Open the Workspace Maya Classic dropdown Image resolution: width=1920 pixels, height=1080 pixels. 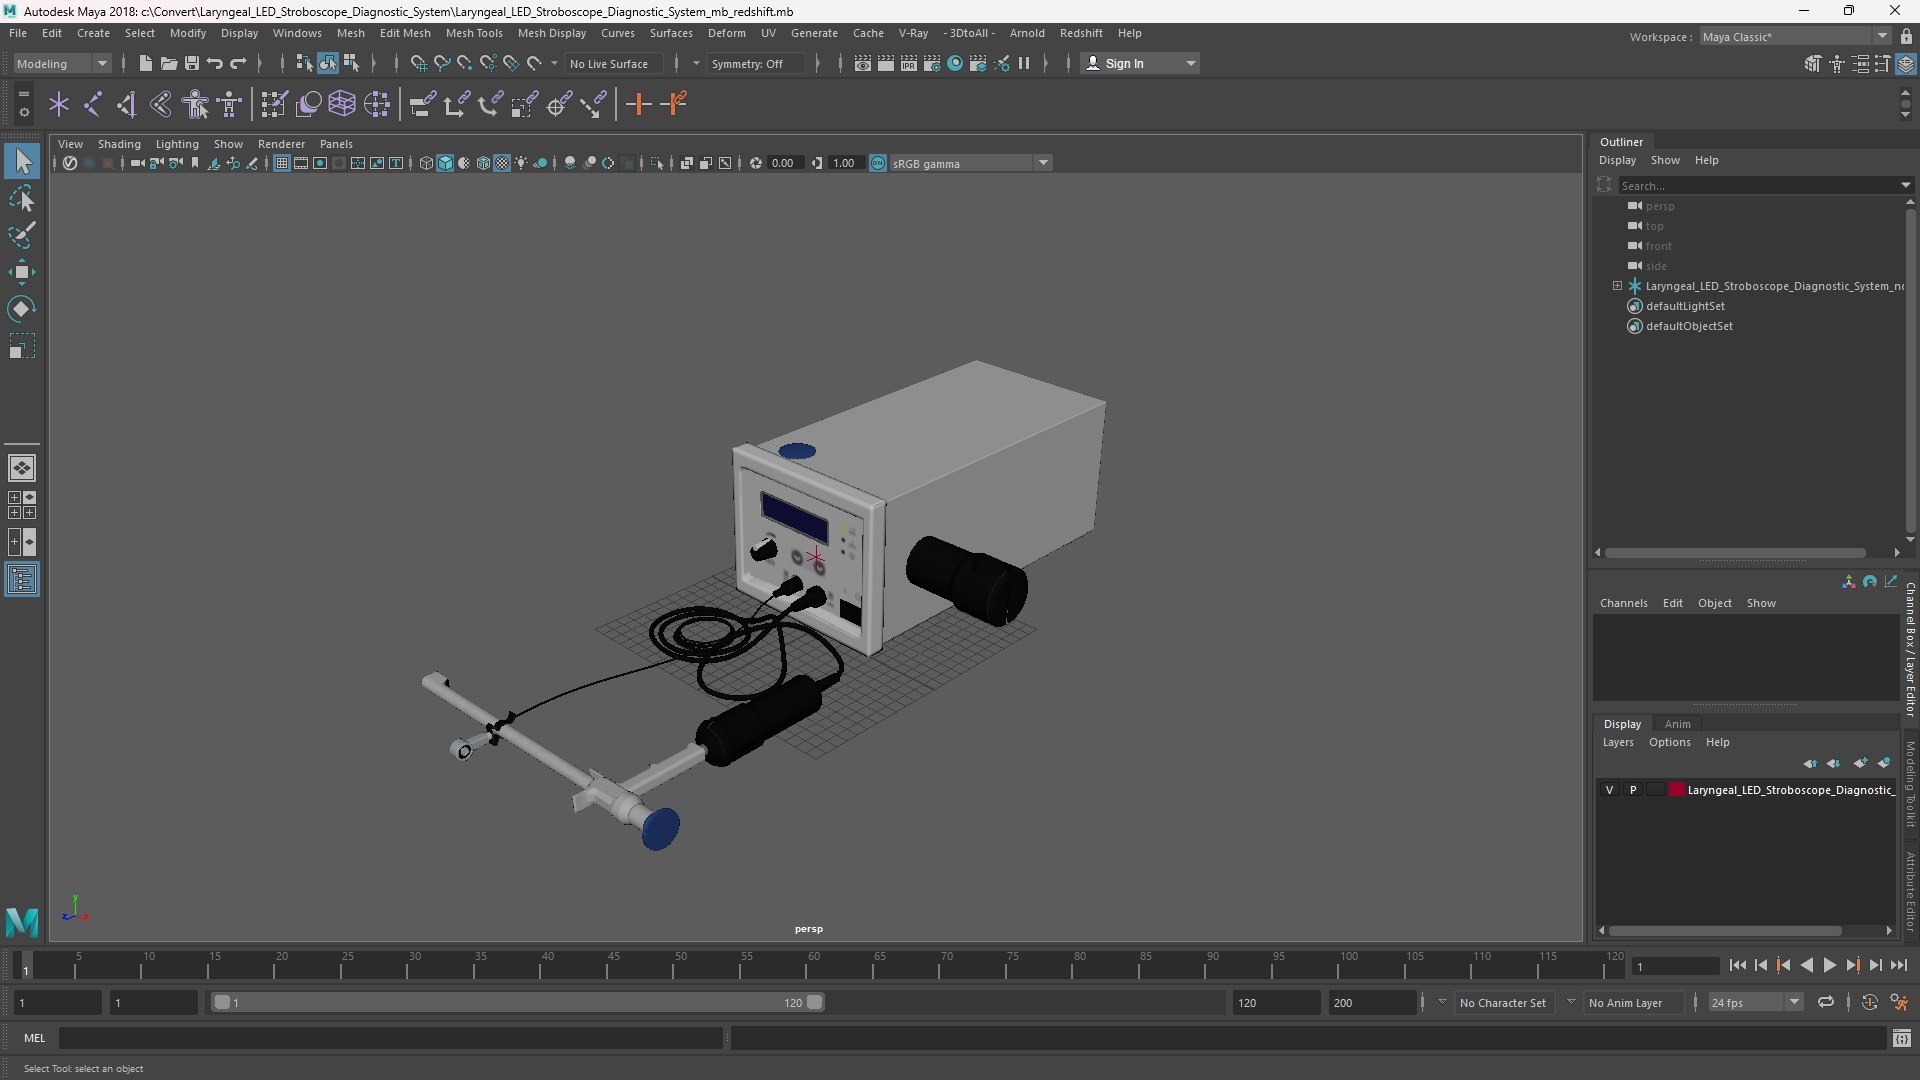[1795, 36]
